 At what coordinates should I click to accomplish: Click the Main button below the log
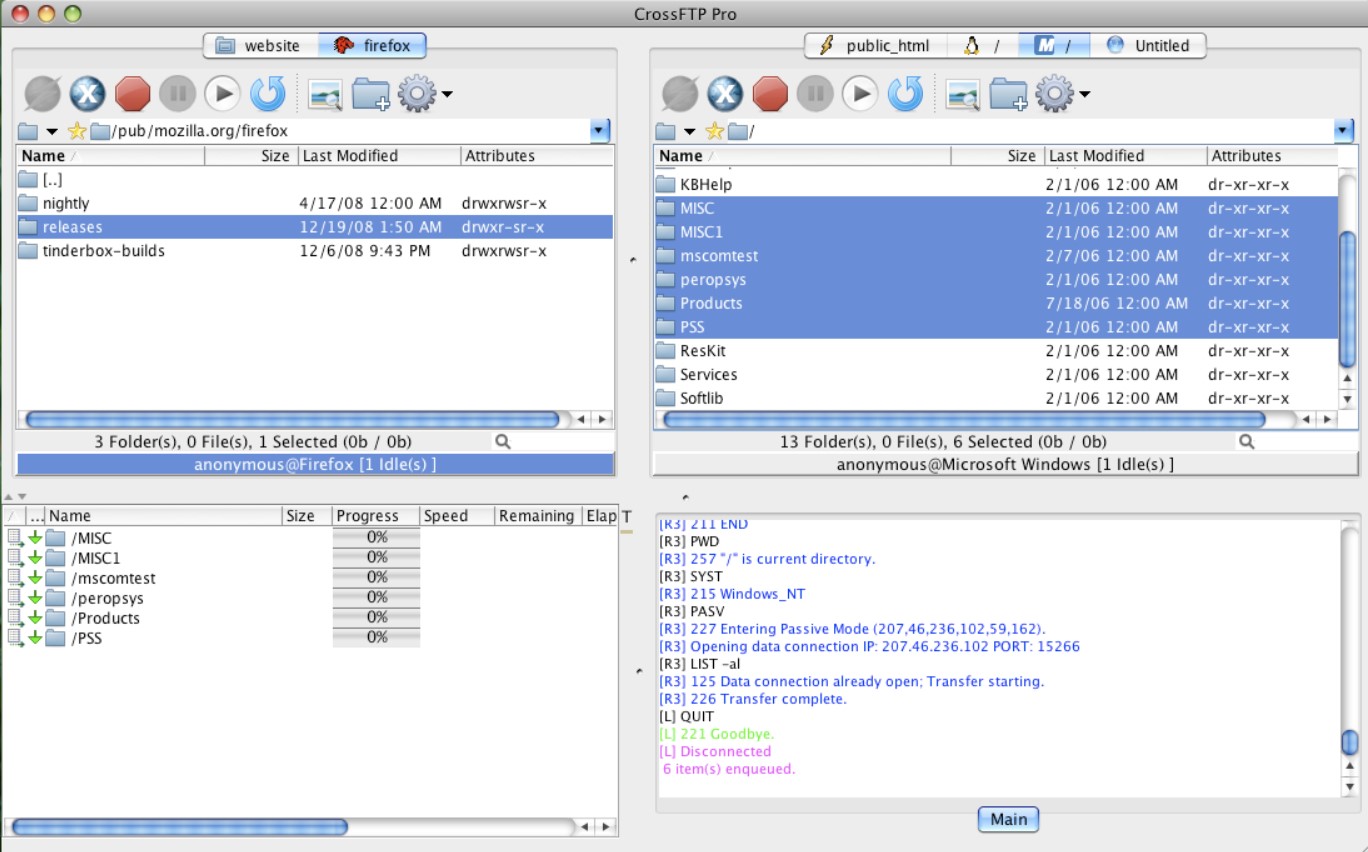point(1008,819)
